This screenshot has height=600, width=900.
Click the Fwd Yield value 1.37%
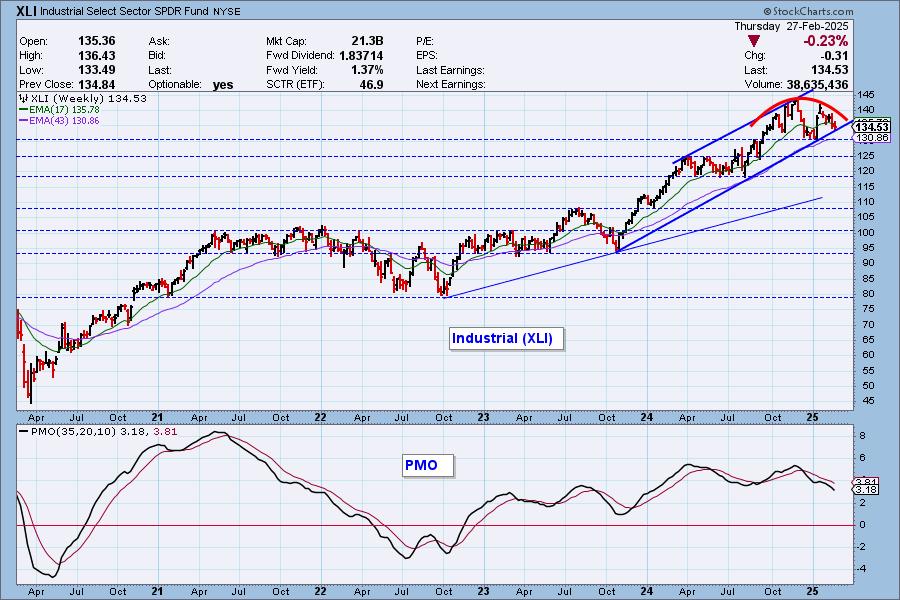coord(367,70)
